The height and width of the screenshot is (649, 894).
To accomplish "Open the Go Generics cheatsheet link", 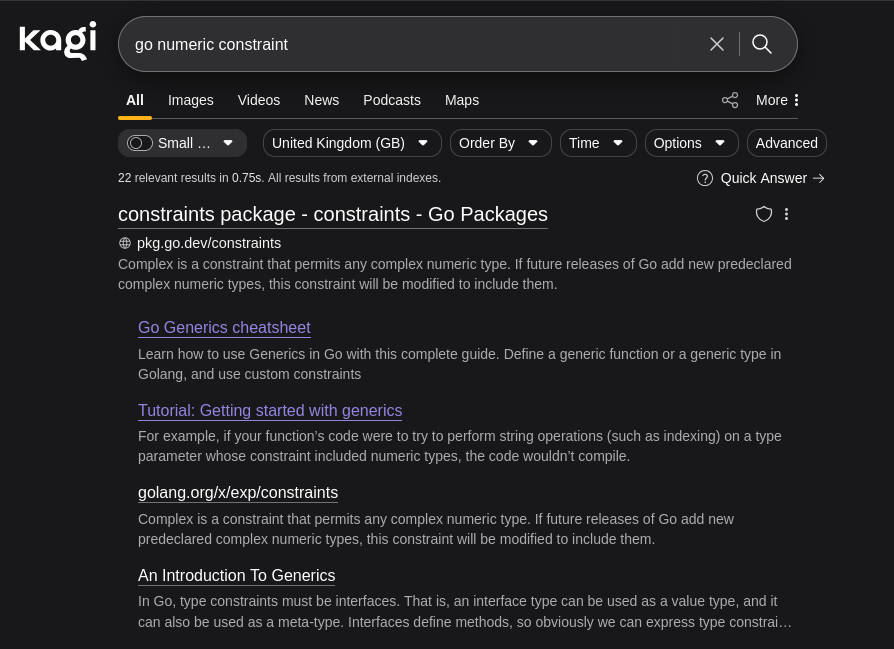I will click(224, 328).
